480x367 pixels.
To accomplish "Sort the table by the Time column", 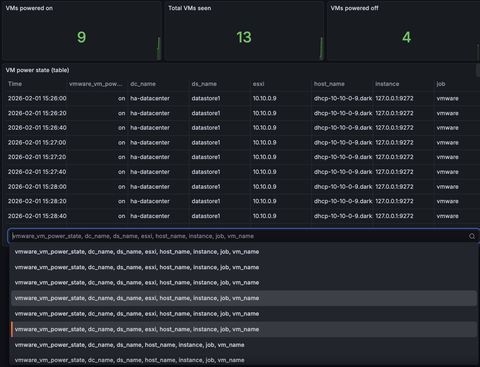I will (x=15, y=84).
